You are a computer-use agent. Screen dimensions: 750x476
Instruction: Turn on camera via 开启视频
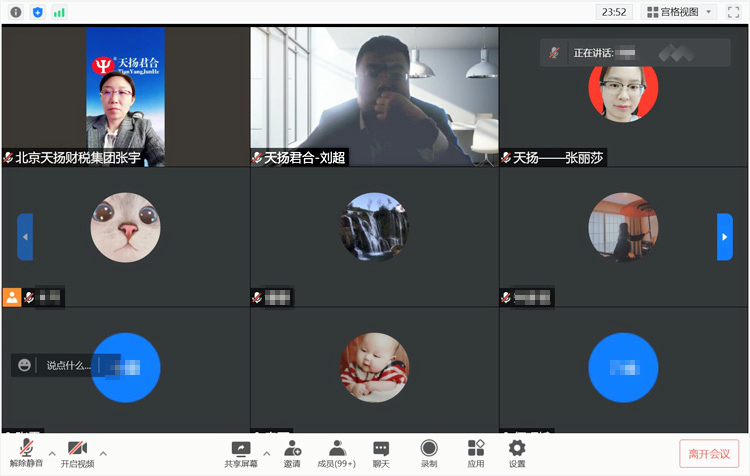point(77,453)
